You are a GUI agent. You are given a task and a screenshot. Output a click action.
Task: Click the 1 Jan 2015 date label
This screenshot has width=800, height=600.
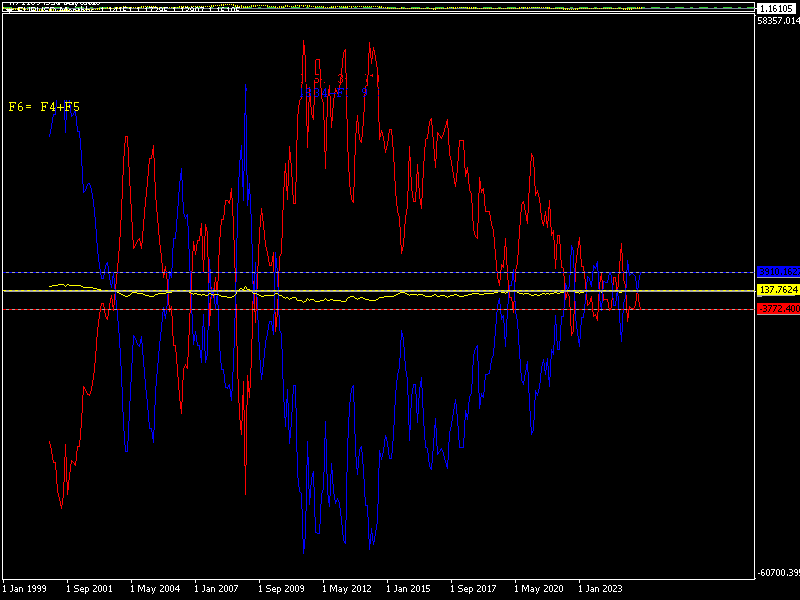408,589
